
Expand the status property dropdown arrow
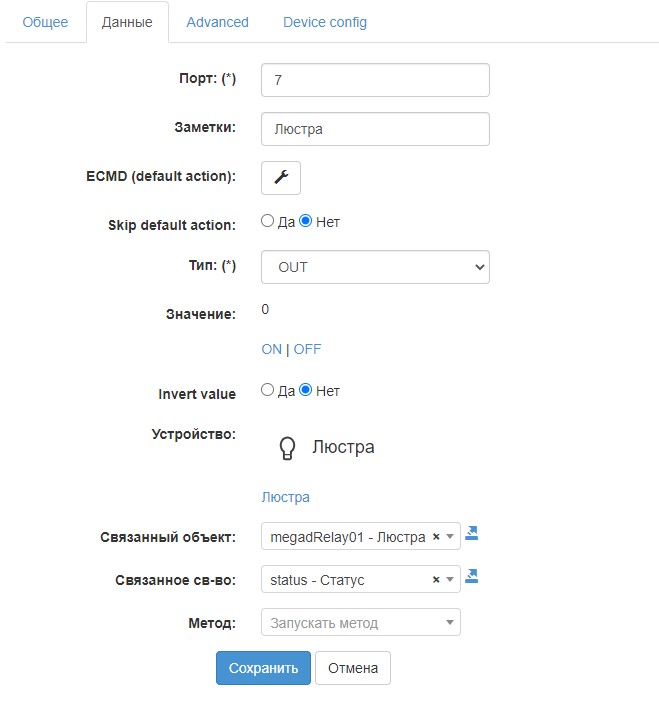451,579
